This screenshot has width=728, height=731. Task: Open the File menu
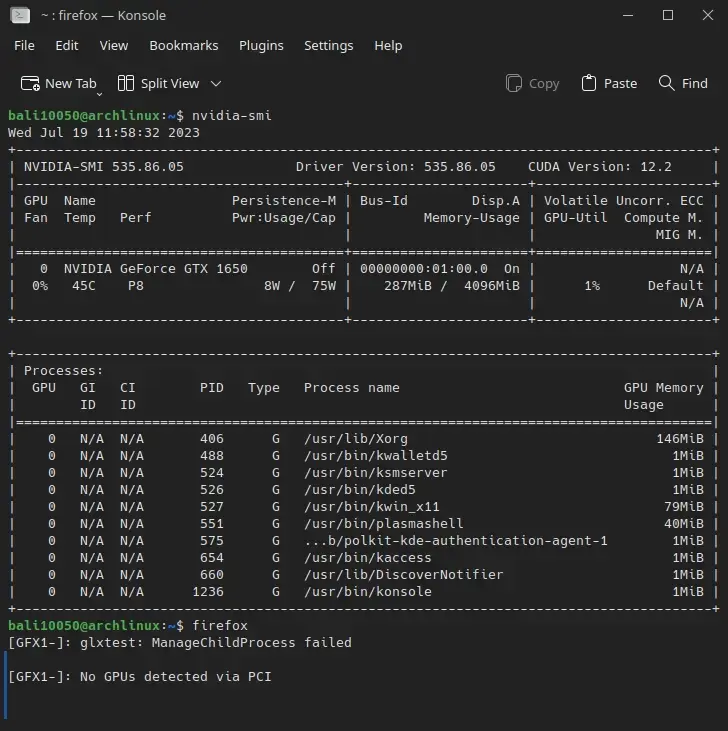[24, 46]
